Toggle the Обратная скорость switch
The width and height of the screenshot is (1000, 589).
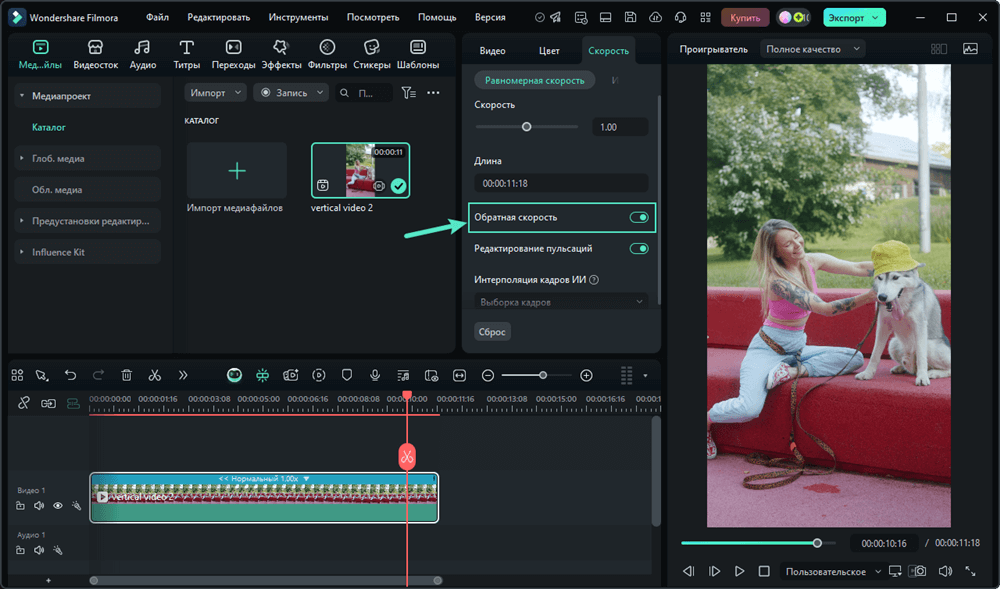click(x=638, y=217)
